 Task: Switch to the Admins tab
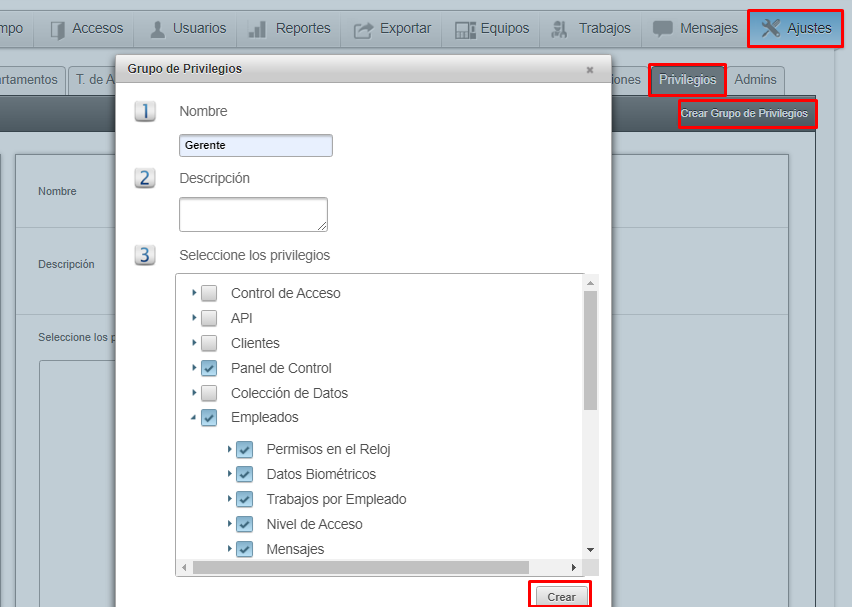(755, 80)
